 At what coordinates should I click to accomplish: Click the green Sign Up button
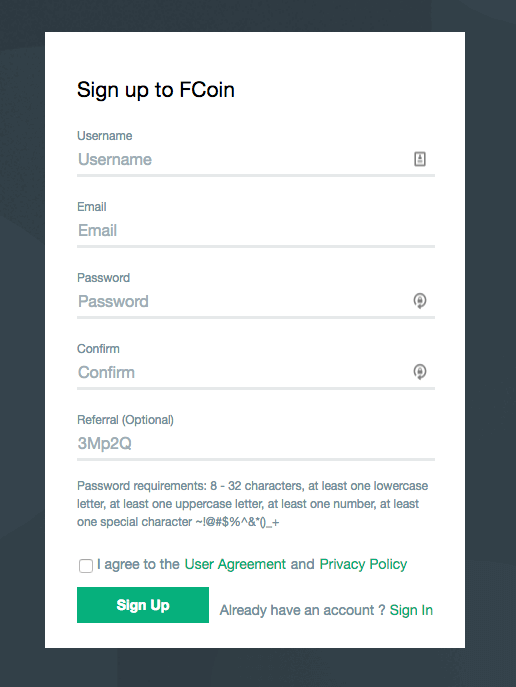tap(143, 605)
